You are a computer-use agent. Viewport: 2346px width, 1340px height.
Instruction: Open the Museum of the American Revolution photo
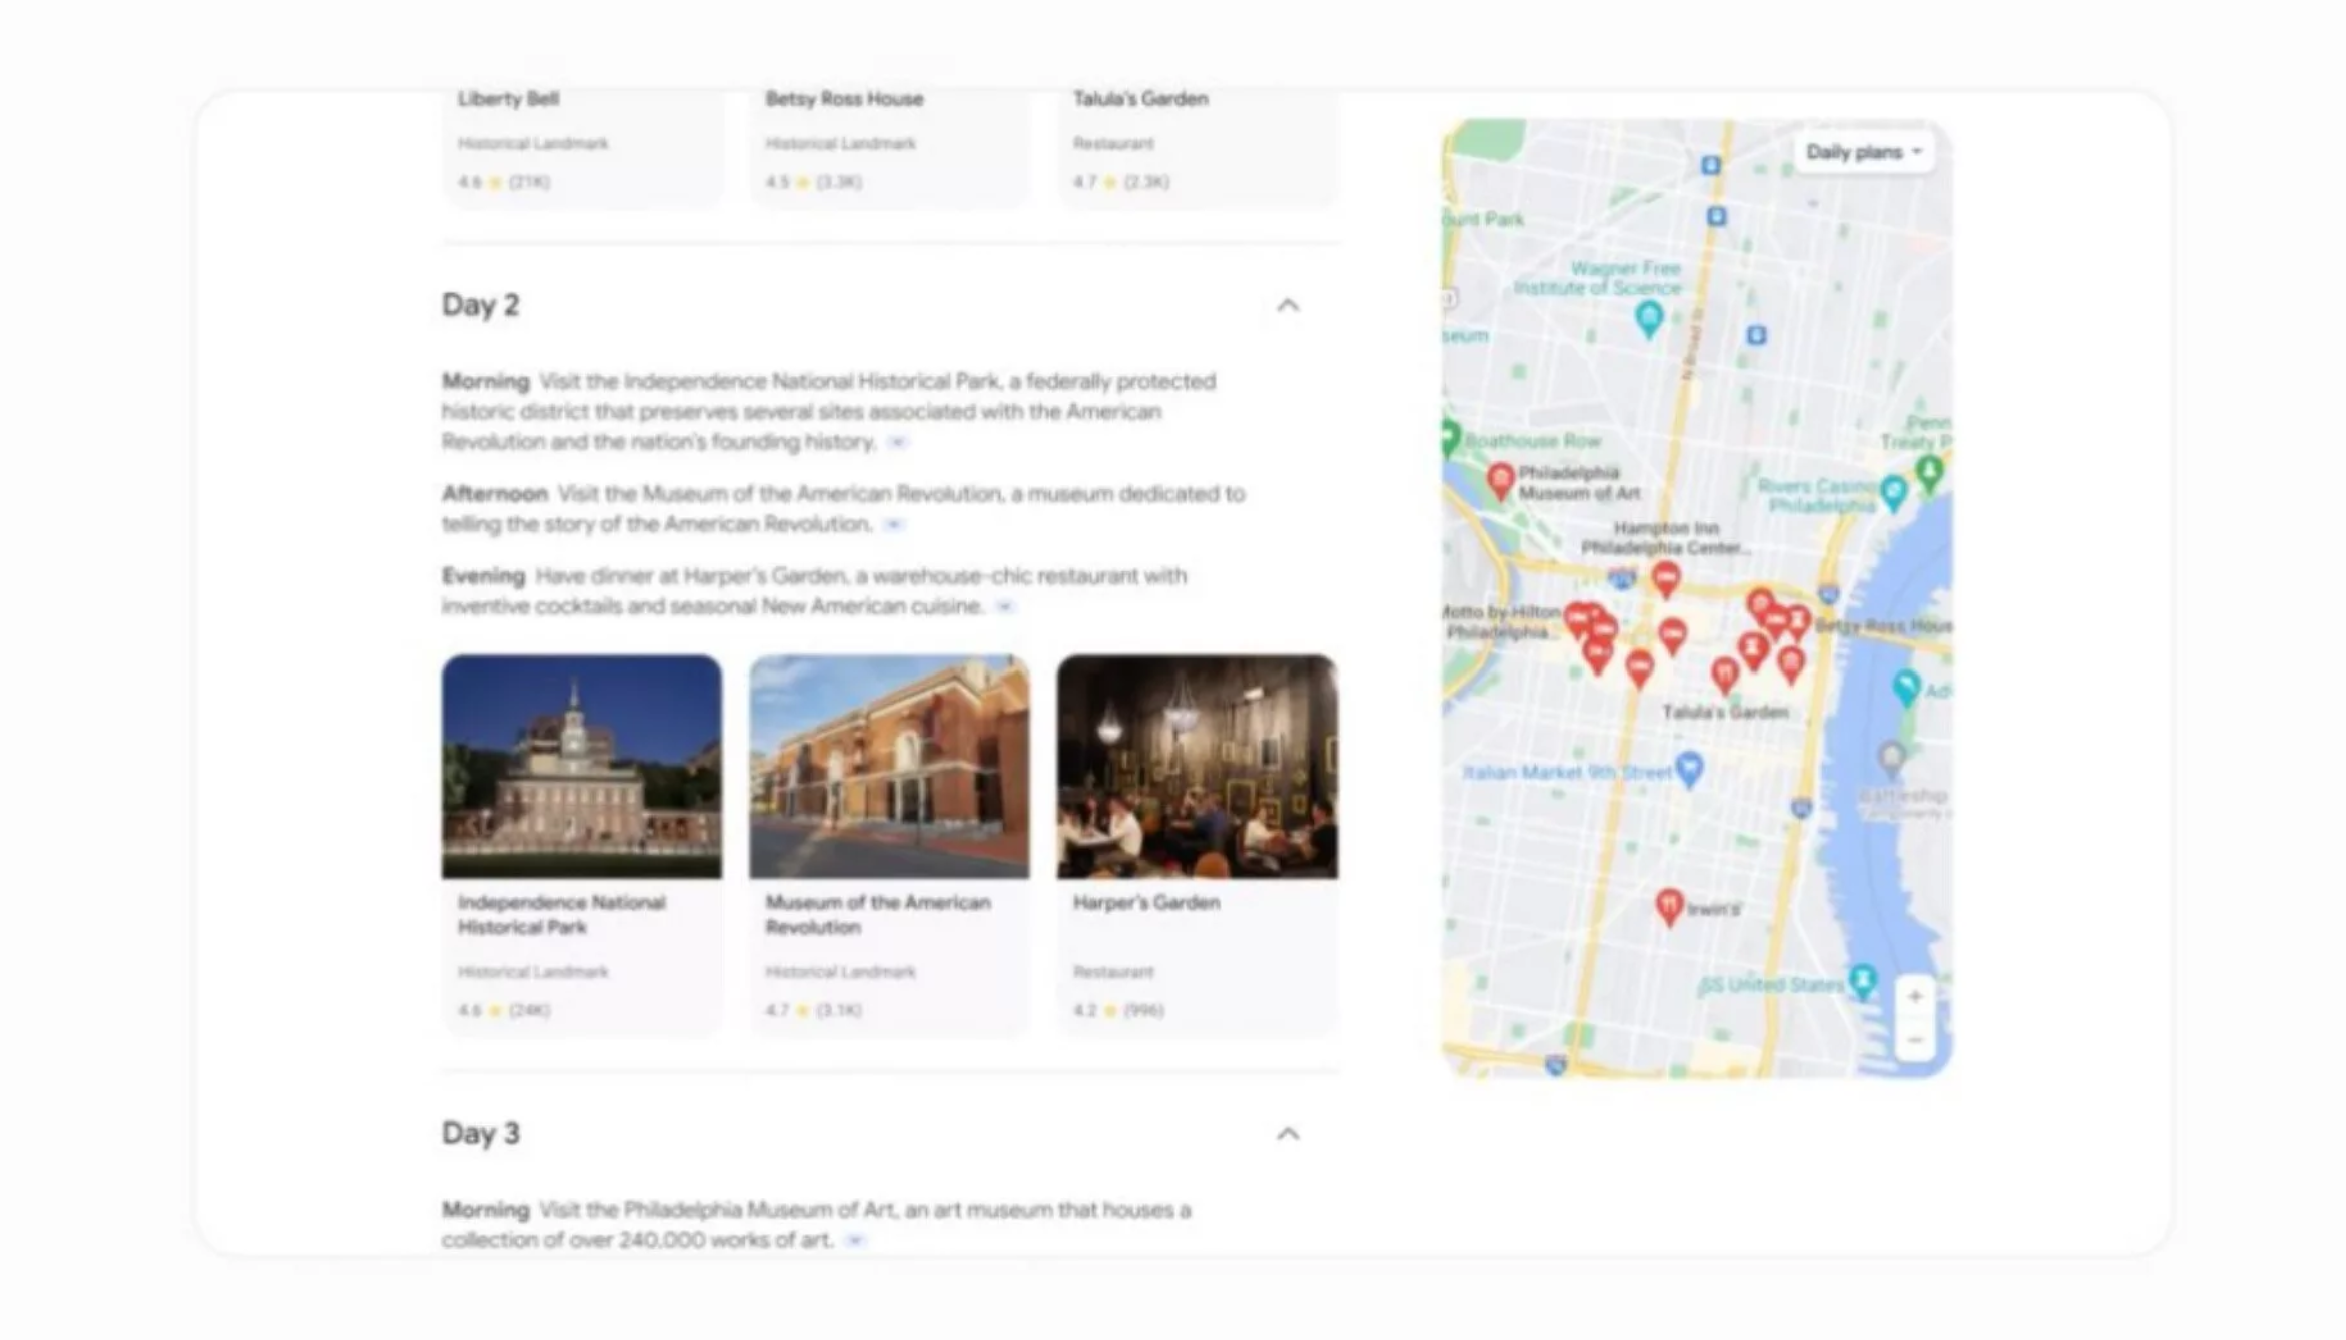pos(889,766)
